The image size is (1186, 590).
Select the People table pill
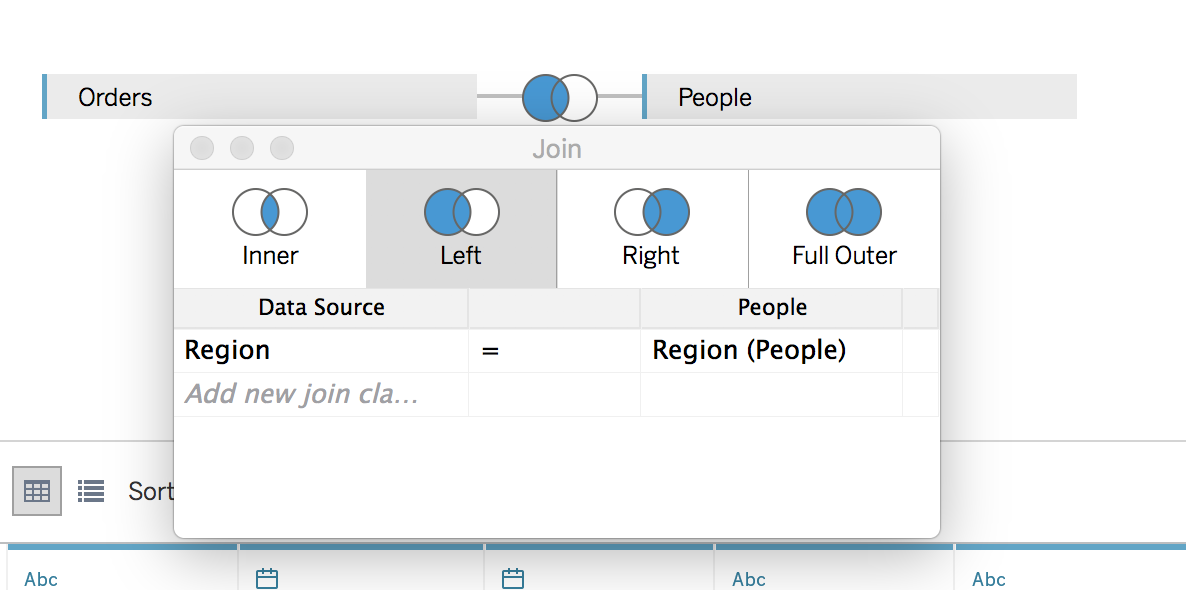click(860, 97)
